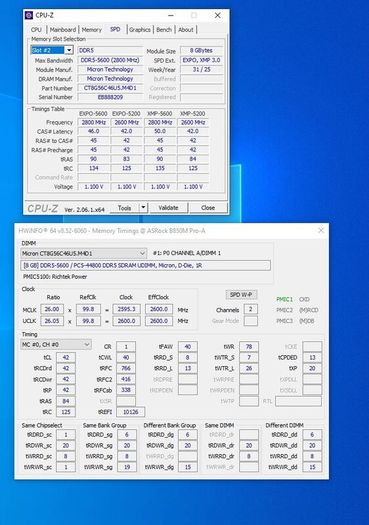Click the SPD W-P button in HWiNFO
The height and width of the screenshot is (525, 369).
(x=241, y=295)
